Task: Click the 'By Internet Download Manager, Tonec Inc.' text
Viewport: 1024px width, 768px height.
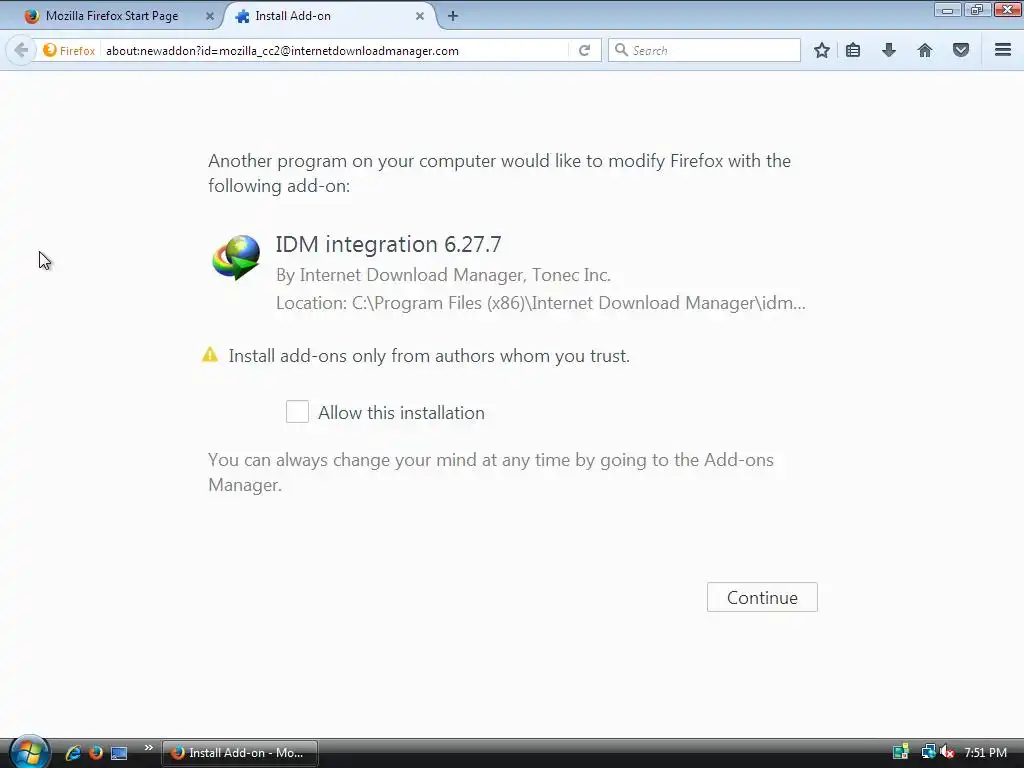Action: tap(443, 275)
